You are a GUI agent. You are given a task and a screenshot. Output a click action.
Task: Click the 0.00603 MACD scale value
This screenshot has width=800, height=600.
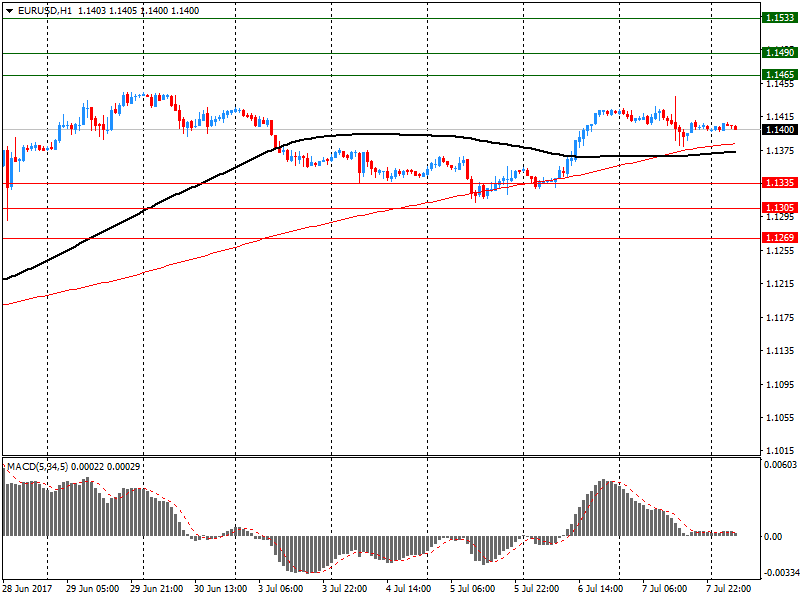pos(780,464)
